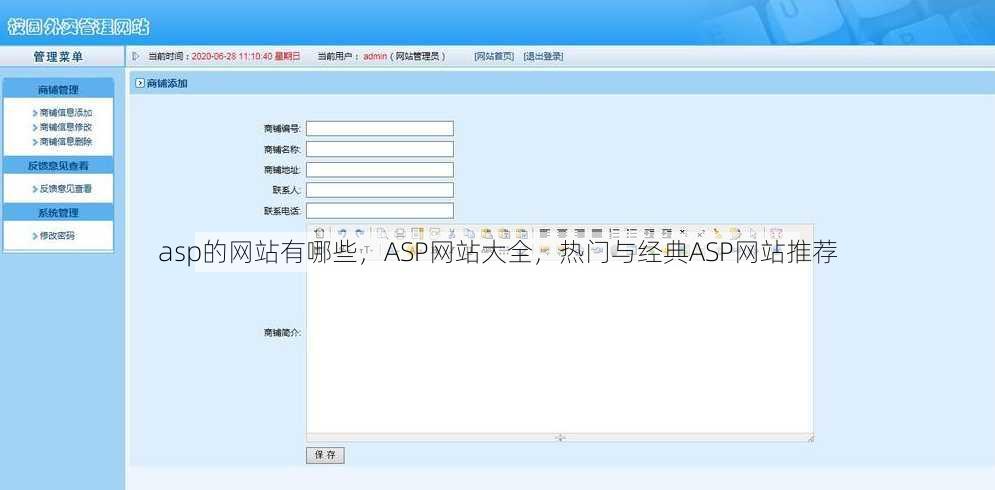This screenshot has height=490, width=995.
Task: Click the 保存 save button
Action: point(326,455)
